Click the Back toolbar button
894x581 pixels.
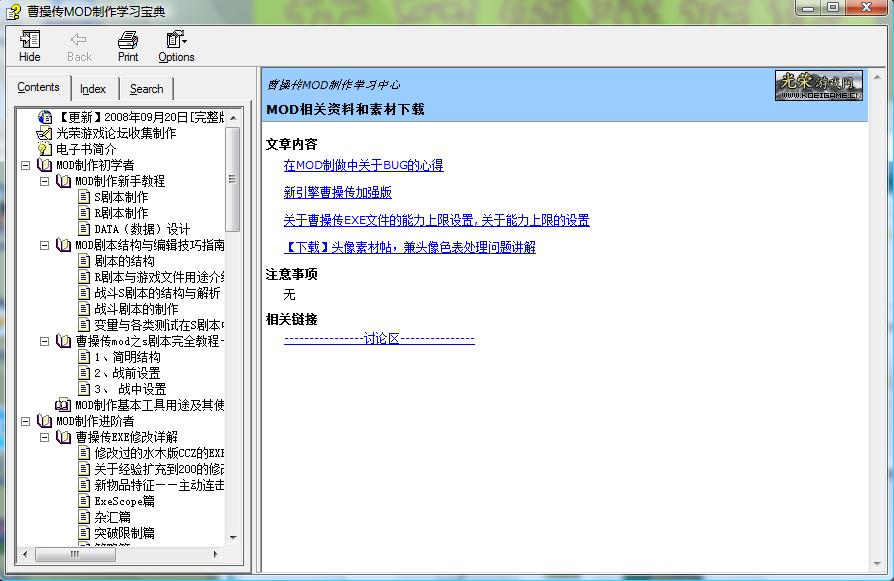click(x=79, y=46)
